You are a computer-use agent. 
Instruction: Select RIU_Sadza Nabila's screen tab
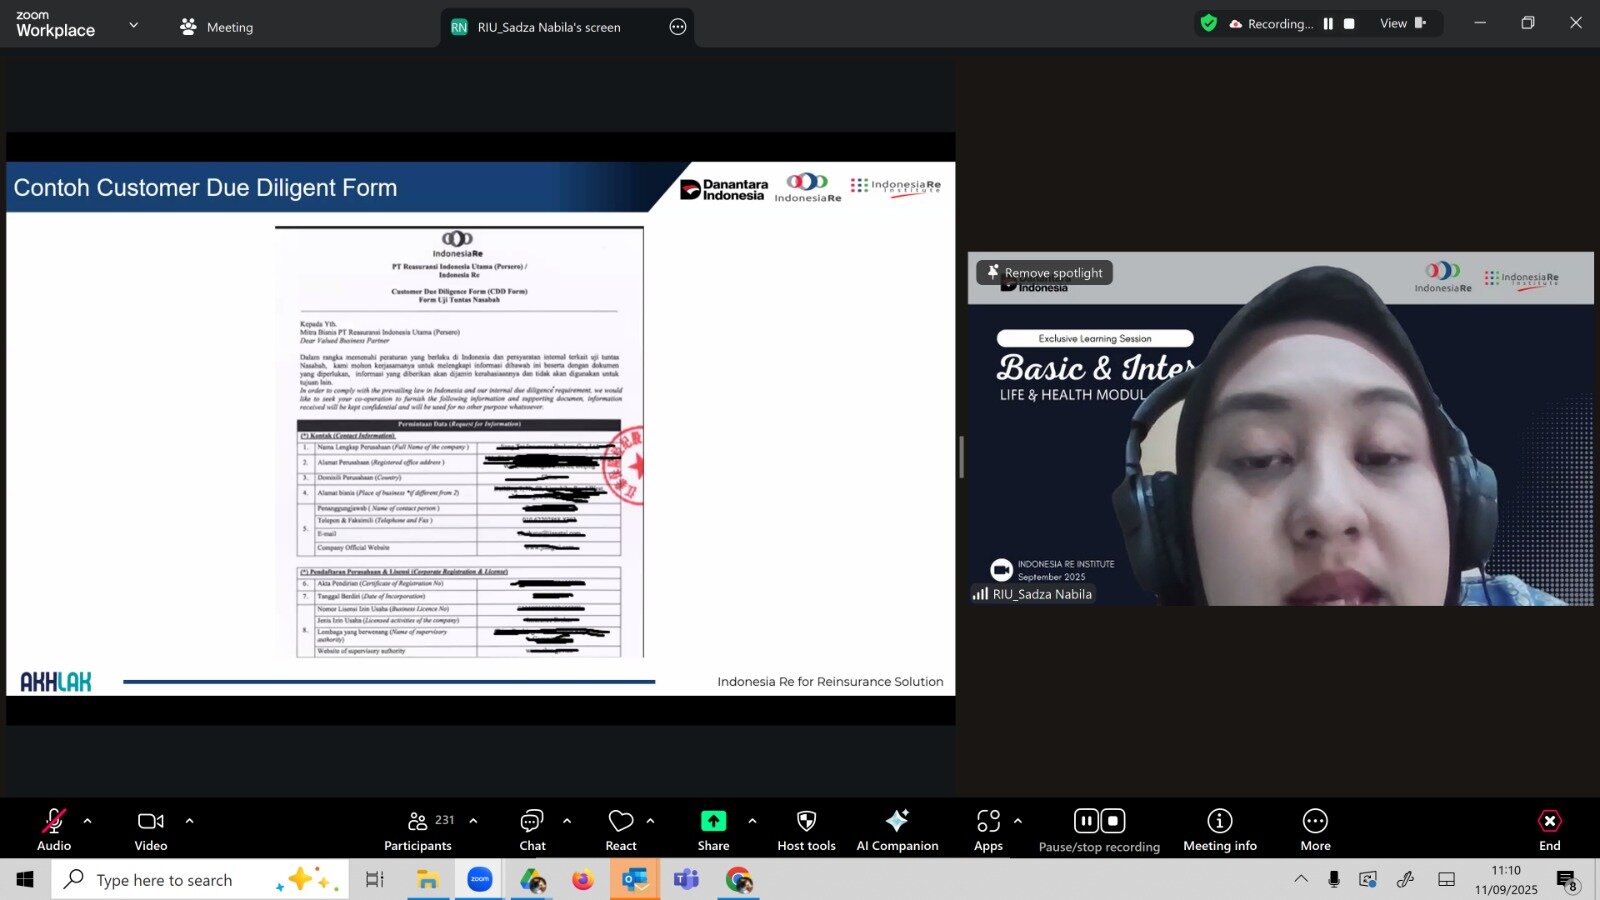(548, 27)
